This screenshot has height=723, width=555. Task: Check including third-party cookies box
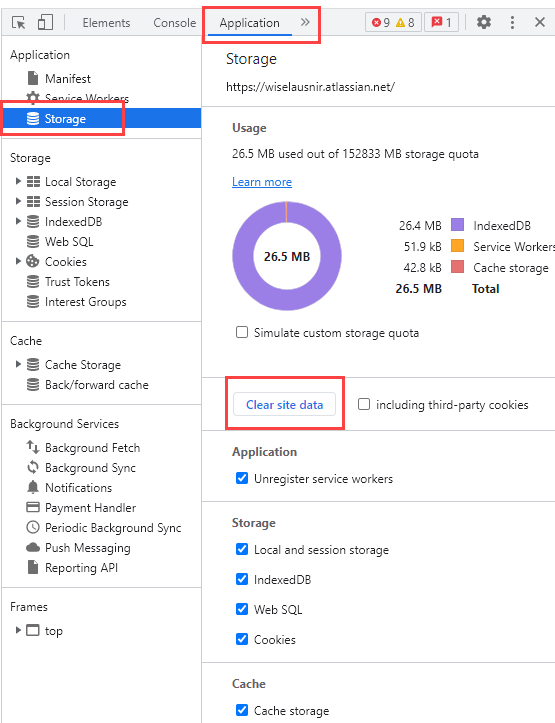(364, 404)
